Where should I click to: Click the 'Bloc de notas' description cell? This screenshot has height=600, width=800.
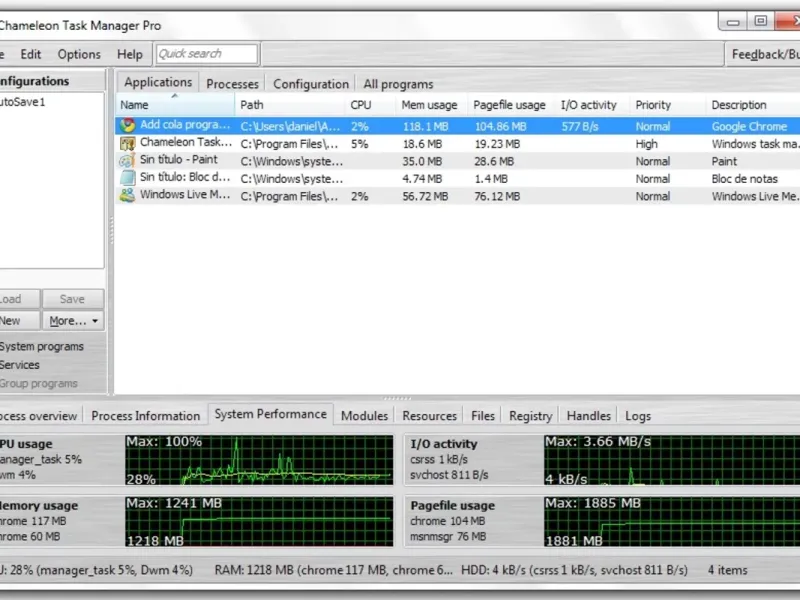[x=744, y=179]
